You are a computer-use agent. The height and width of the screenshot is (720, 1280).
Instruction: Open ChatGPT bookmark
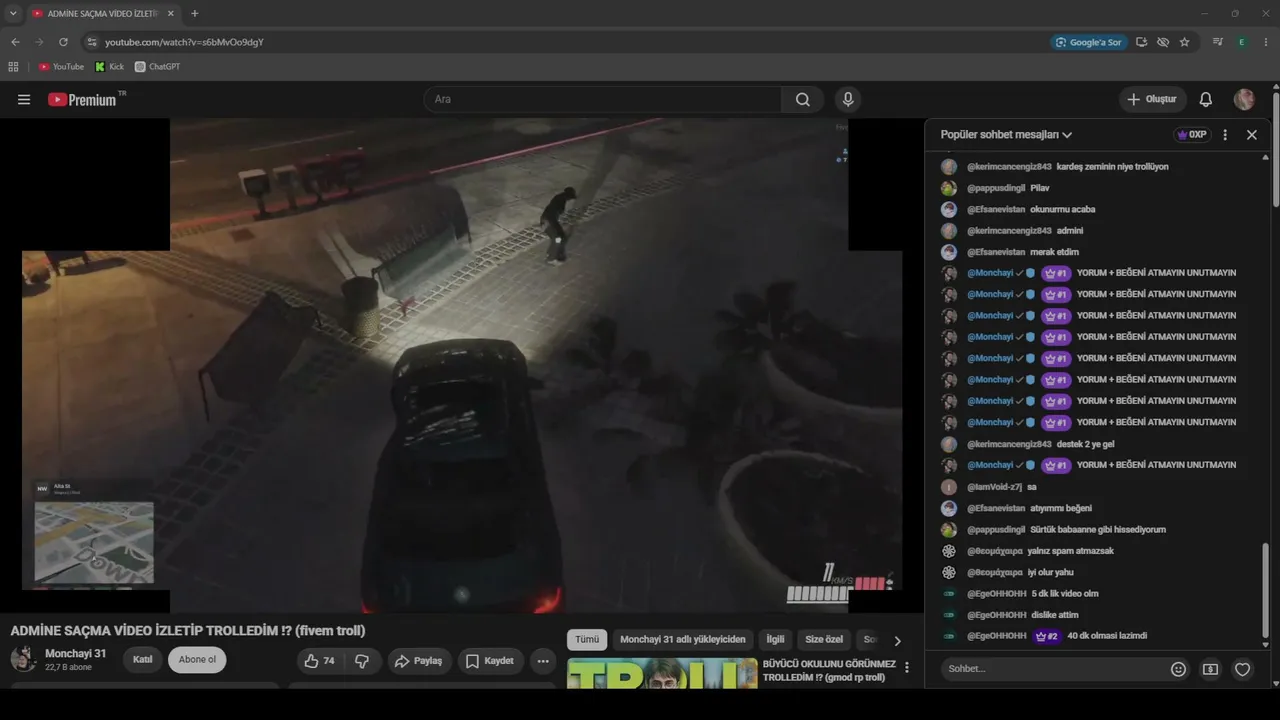click(158, 67)
